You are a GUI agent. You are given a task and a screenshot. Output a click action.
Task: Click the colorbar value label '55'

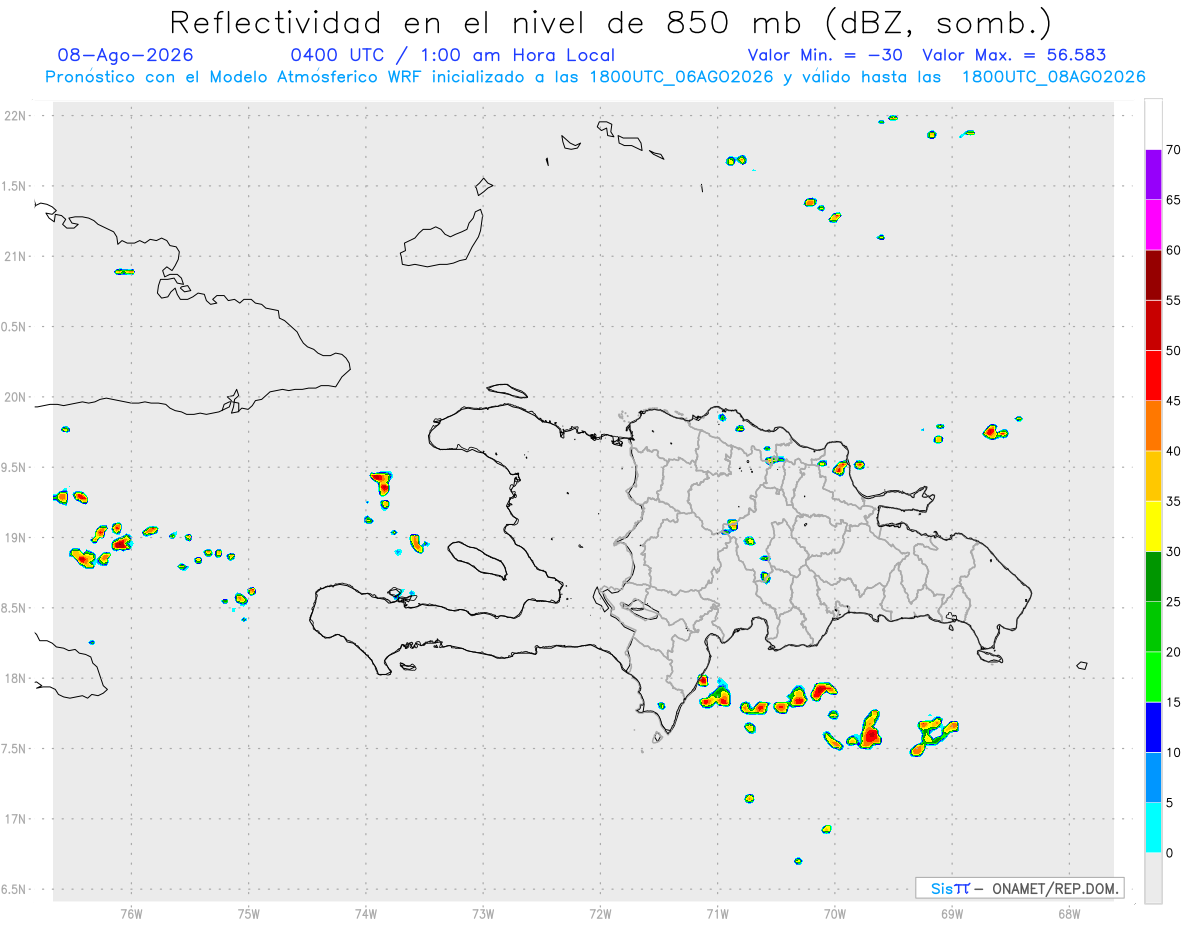[1173, 301]
